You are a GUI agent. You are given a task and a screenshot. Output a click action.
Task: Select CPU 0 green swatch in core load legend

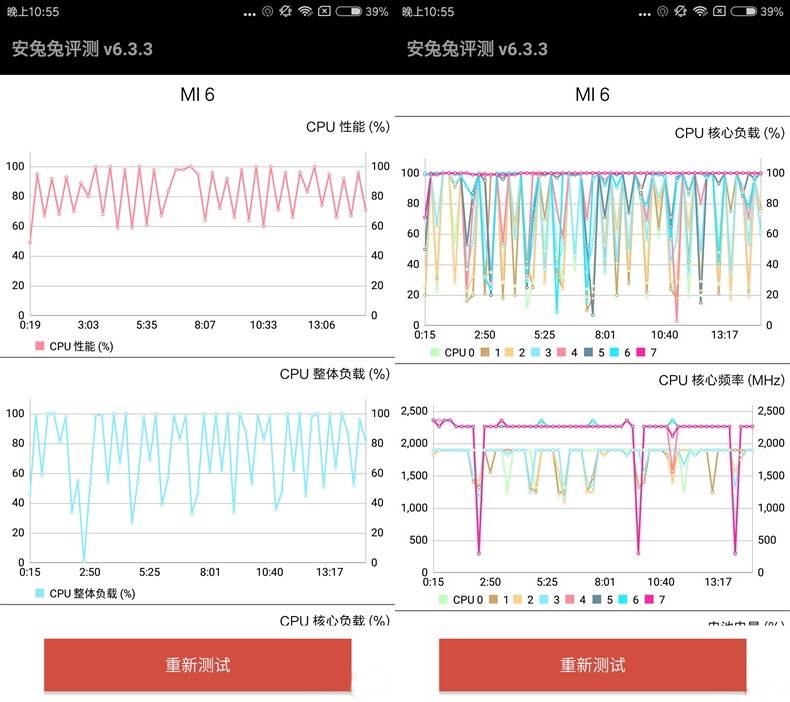[435, 352]
